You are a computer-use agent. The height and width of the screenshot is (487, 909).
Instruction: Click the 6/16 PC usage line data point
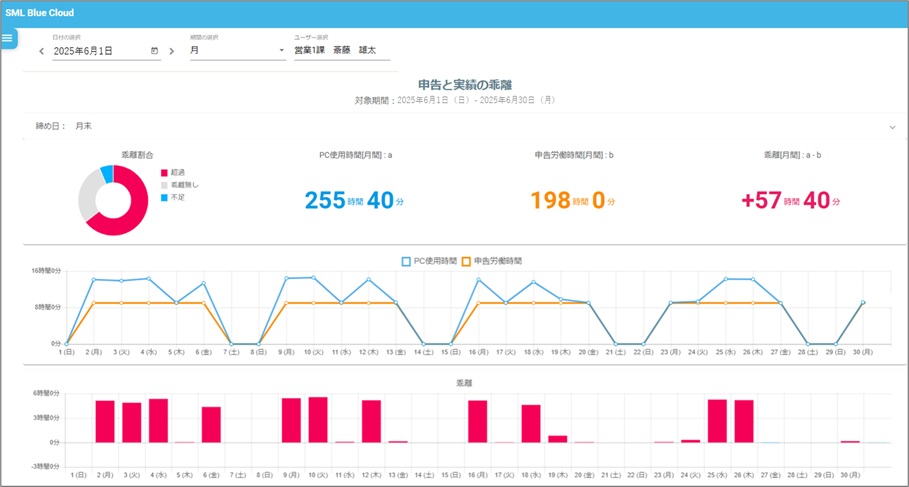478,280
